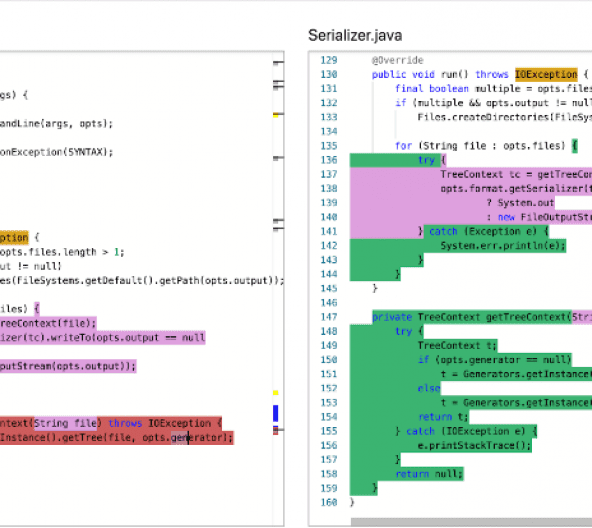
Task: Click the horizontal scrollbar under the right code pane
Action: (471, 522)
